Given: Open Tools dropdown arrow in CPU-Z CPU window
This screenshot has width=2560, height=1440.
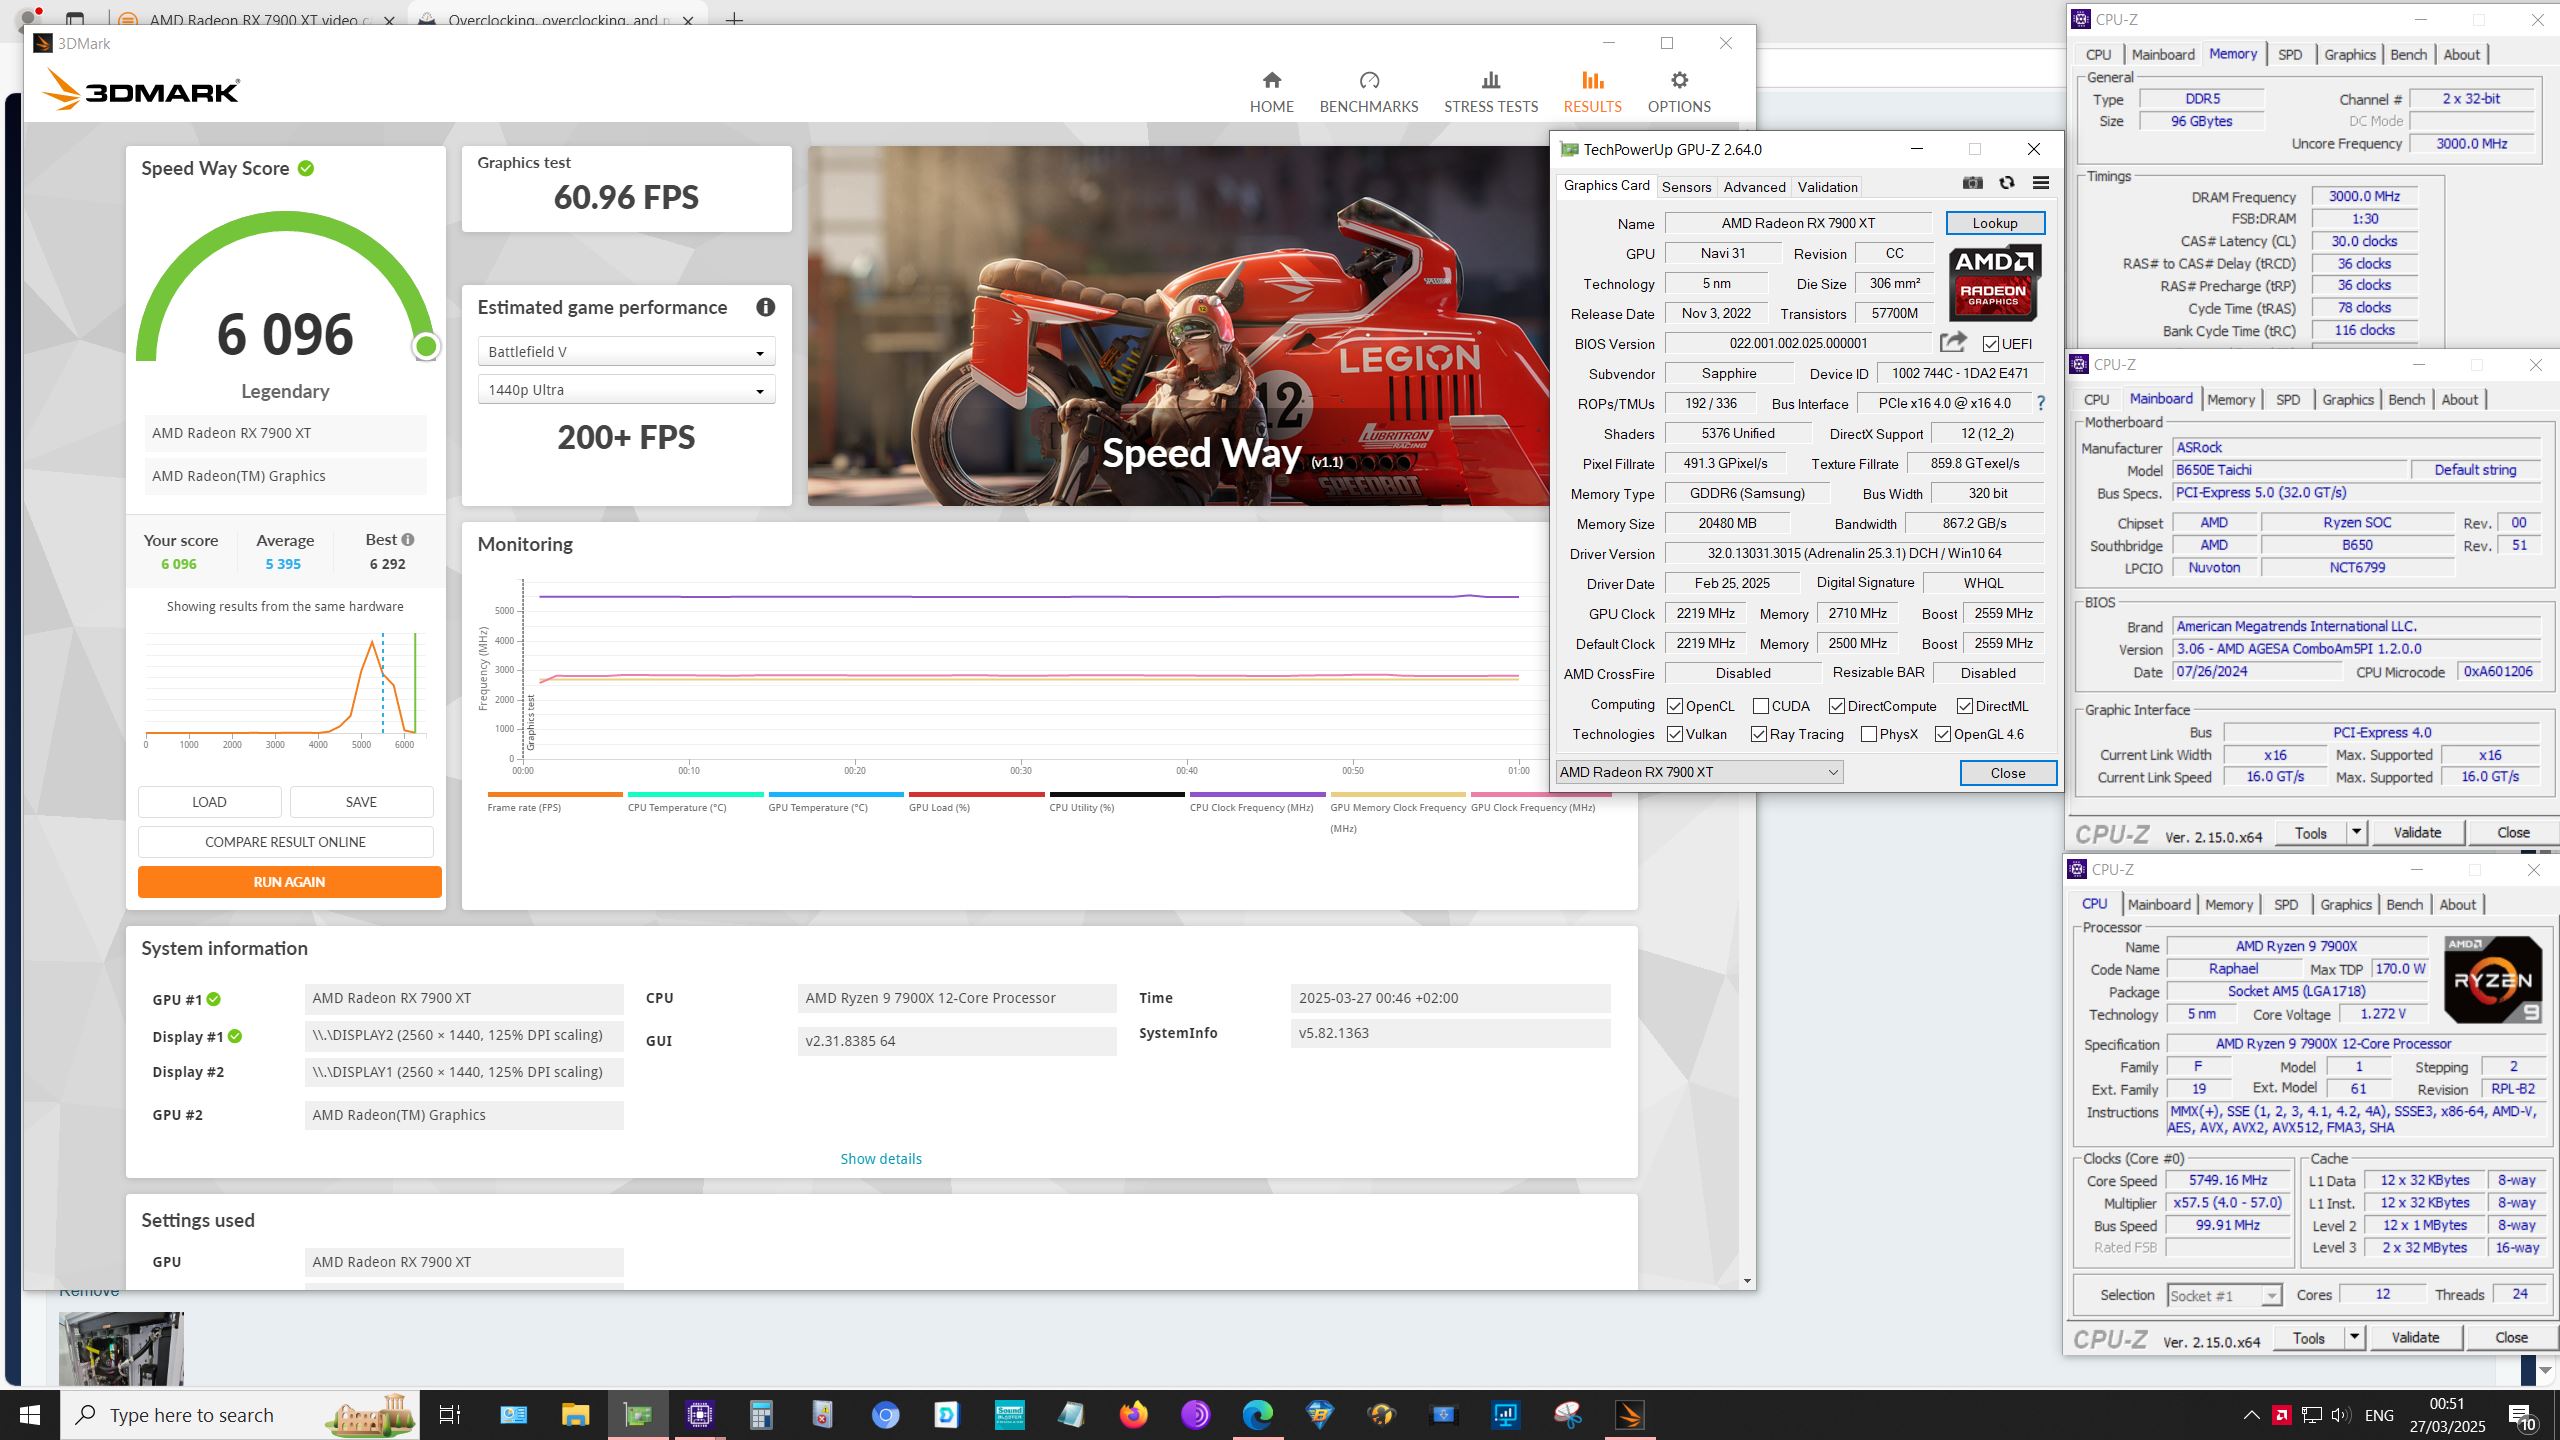Looking at the screenshot, I should click(2354, 1337).
